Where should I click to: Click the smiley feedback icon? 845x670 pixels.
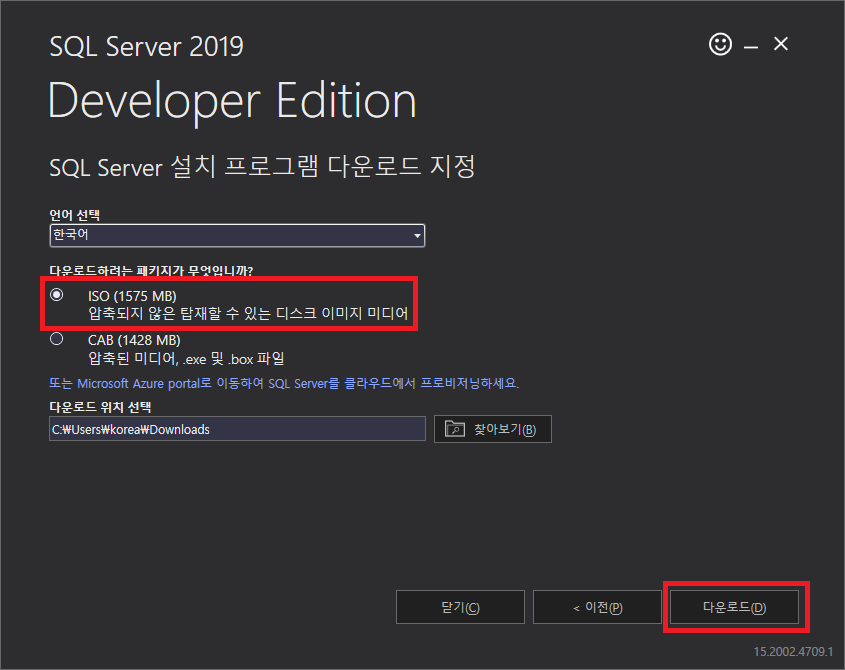(720, 44)
